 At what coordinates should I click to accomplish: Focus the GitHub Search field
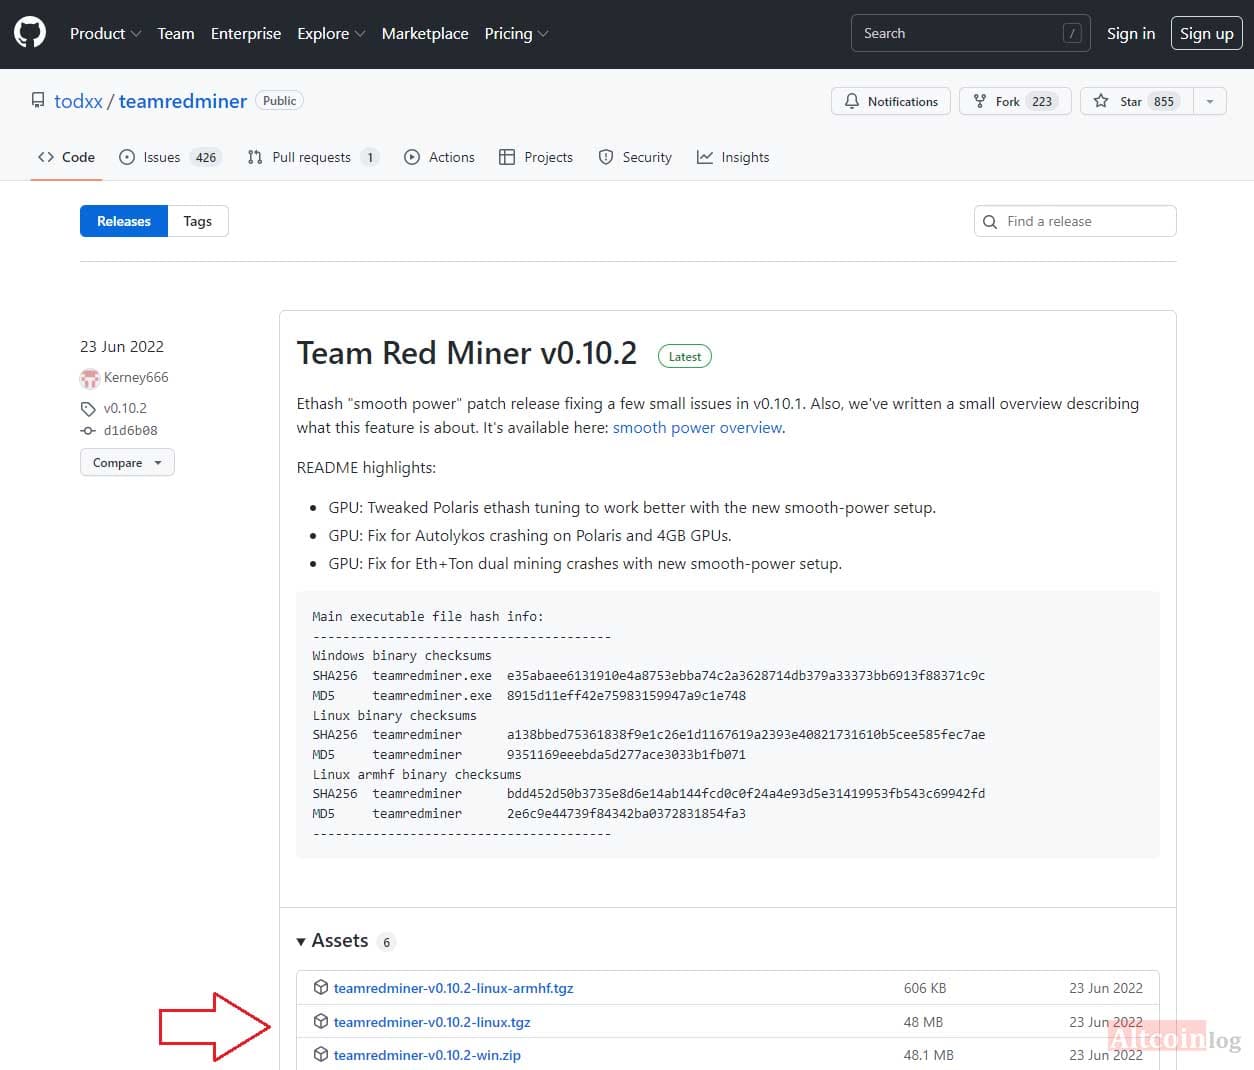click(x=970, y=33)
